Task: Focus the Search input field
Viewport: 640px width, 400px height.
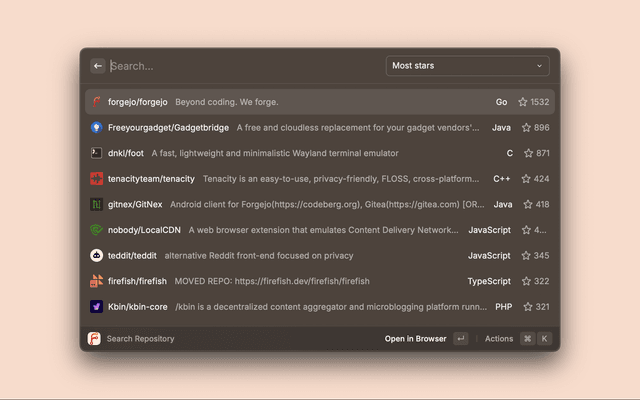Action: [x=240, y=66]
